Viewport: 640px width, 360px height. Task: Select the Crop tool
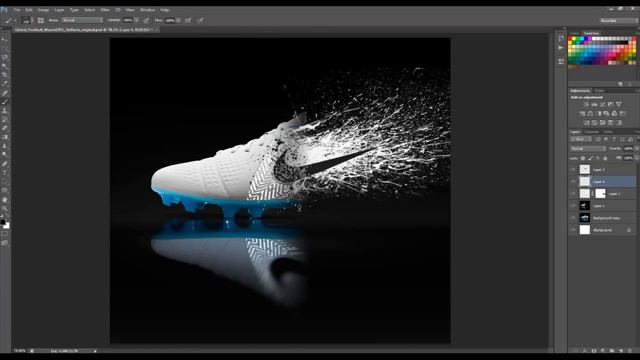click(x=5, y=75)
